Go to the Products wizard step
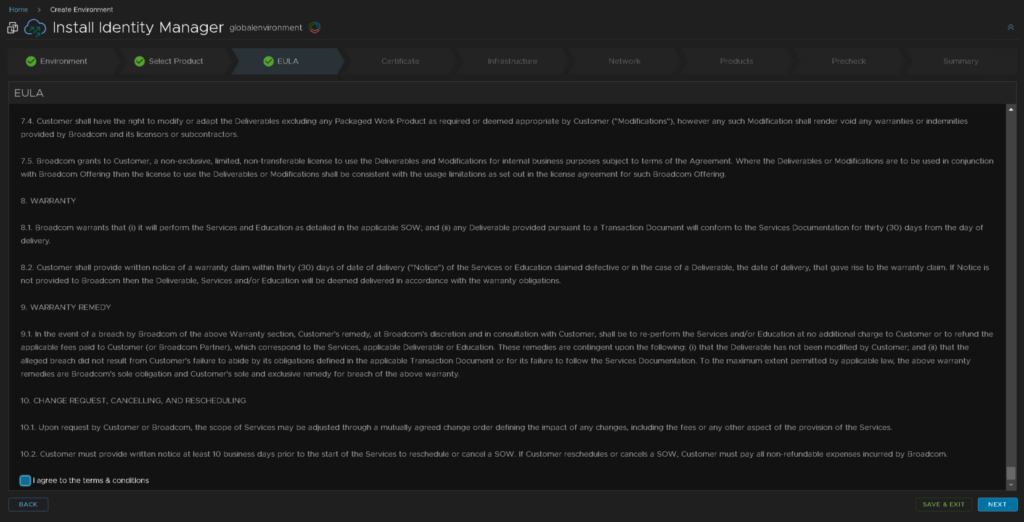 pyautogui.click(x=736, y=61)
